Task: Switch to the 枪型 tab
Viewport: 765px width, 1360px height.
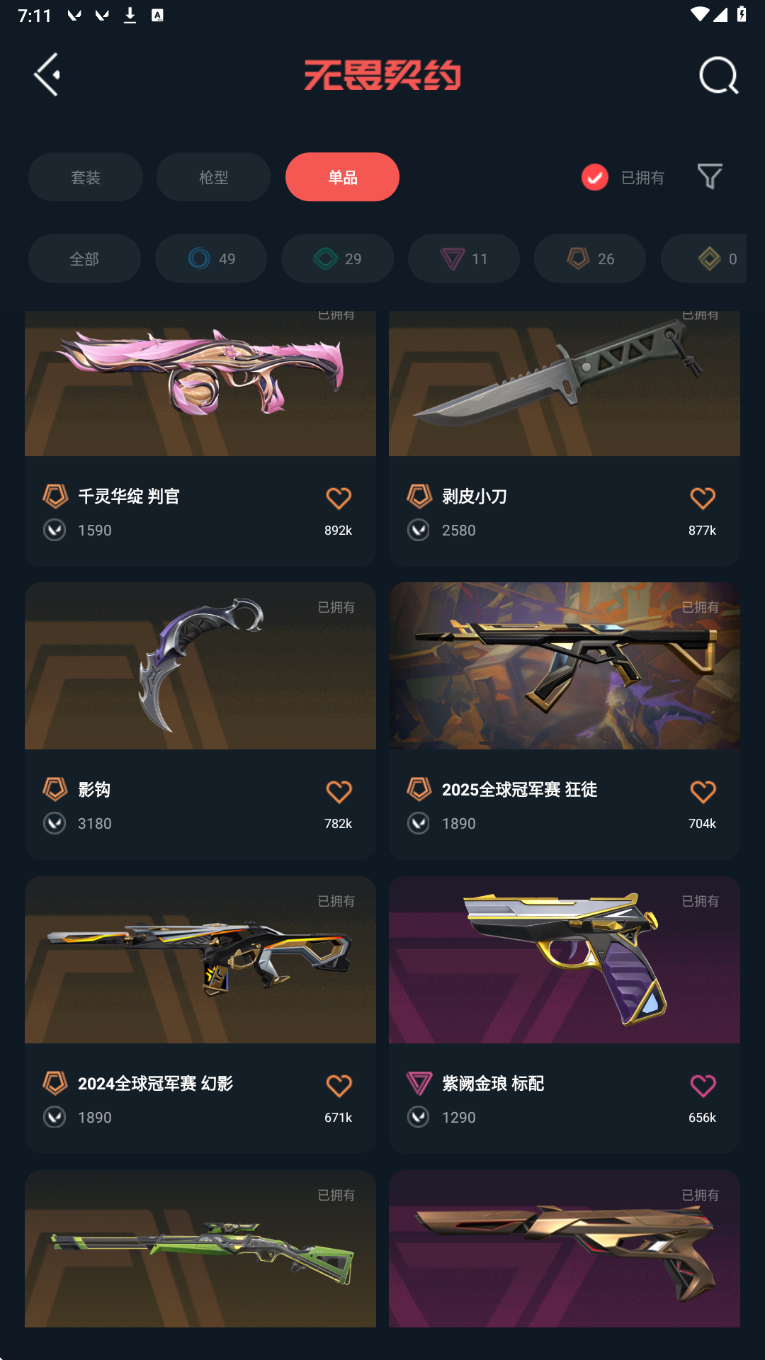Action: tap(213, 177)
